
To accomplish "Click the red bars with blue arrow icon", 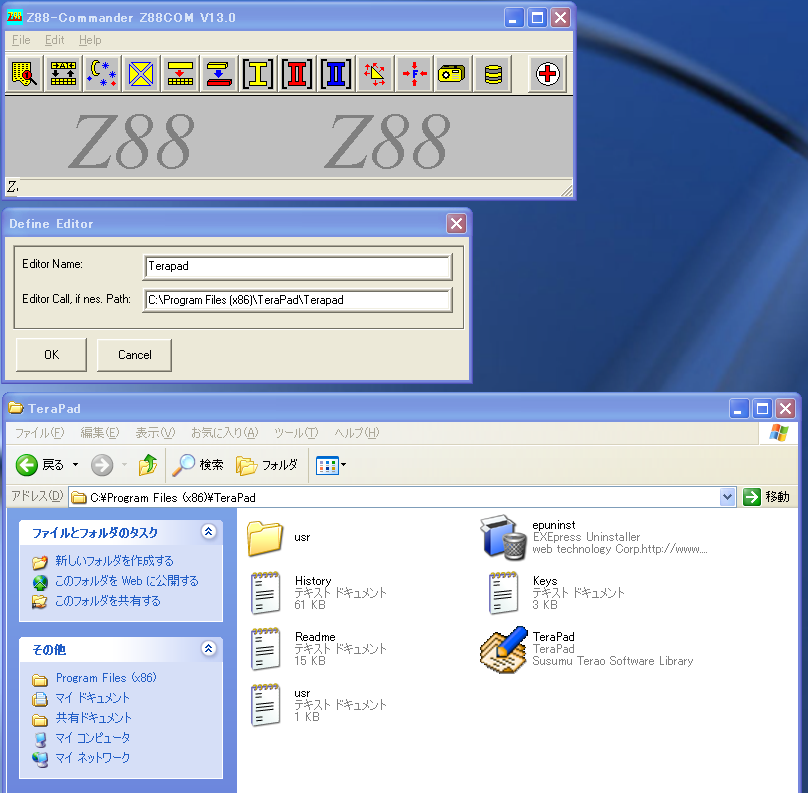I will tap(219, 74).
